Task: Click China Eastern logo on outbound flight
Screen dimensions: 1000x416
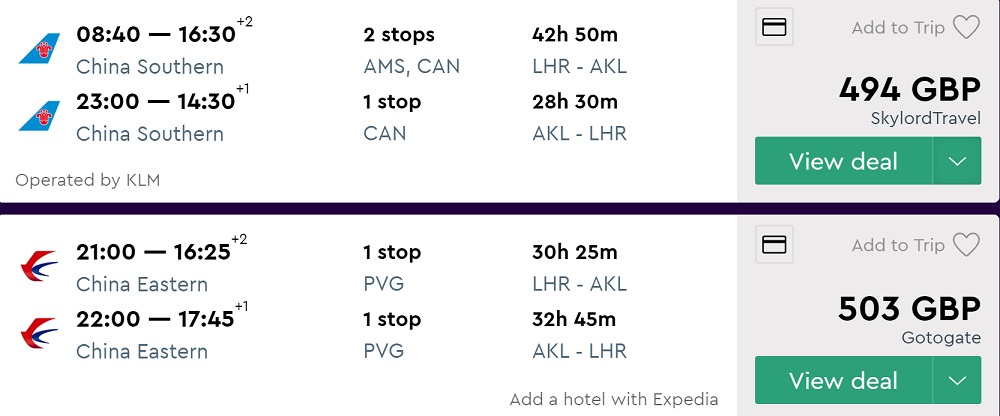Action: pyautogui.click(x=39, y=267)
